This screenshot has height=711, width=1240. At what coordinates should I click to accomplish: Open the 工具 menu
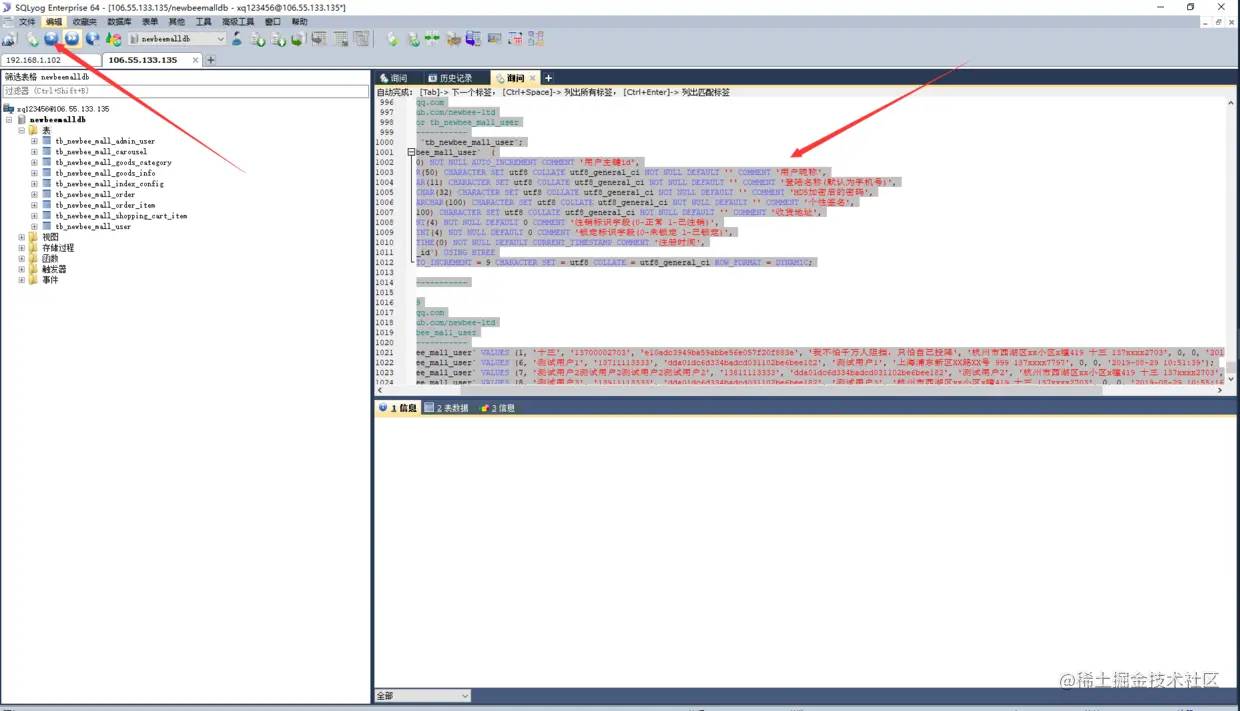[x=204, y=22]
